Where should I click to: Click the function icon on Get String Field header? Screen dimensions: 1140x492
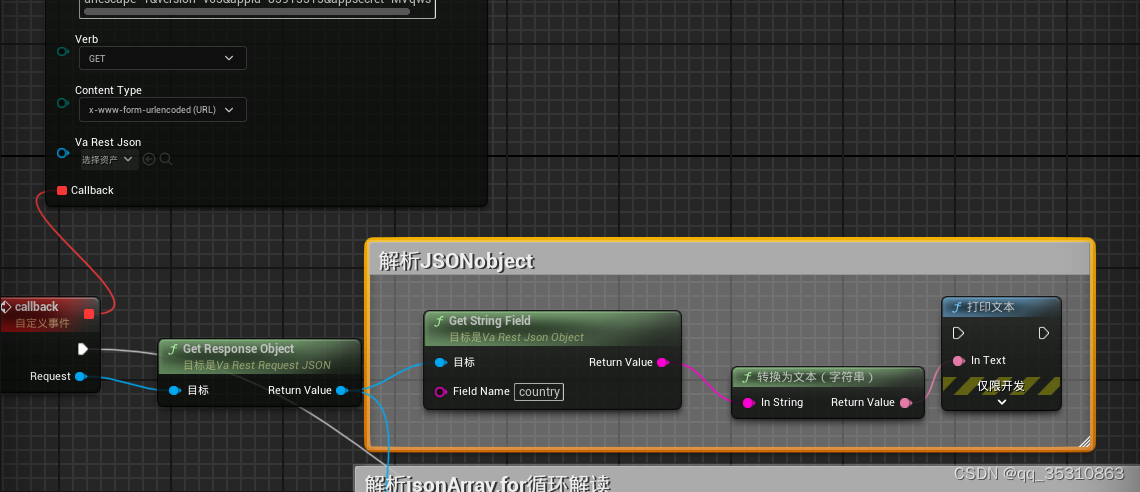[439, 321]
